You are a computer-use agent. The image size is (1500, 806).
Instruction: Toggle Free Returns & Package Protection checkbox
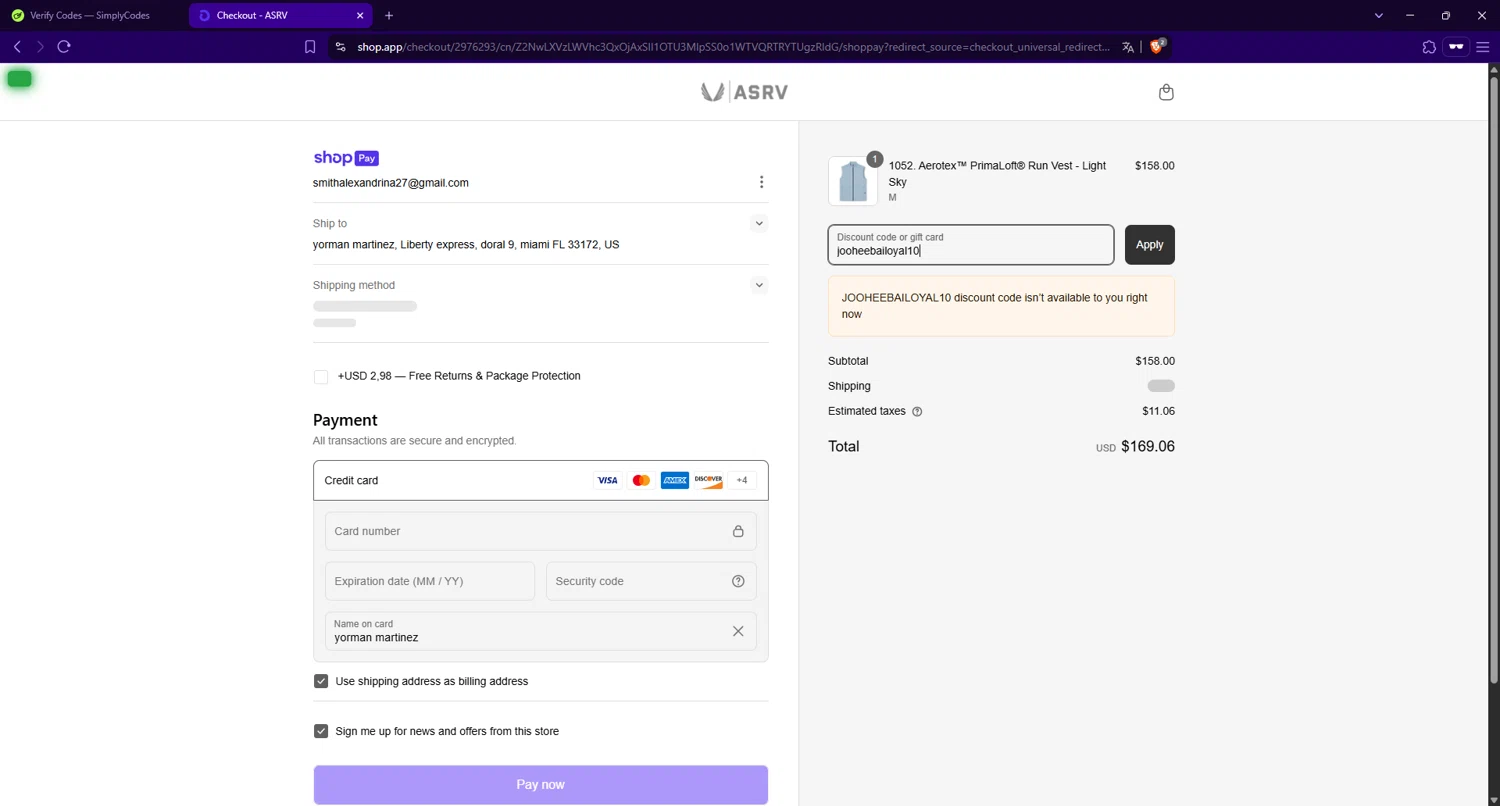coord(321,377)
